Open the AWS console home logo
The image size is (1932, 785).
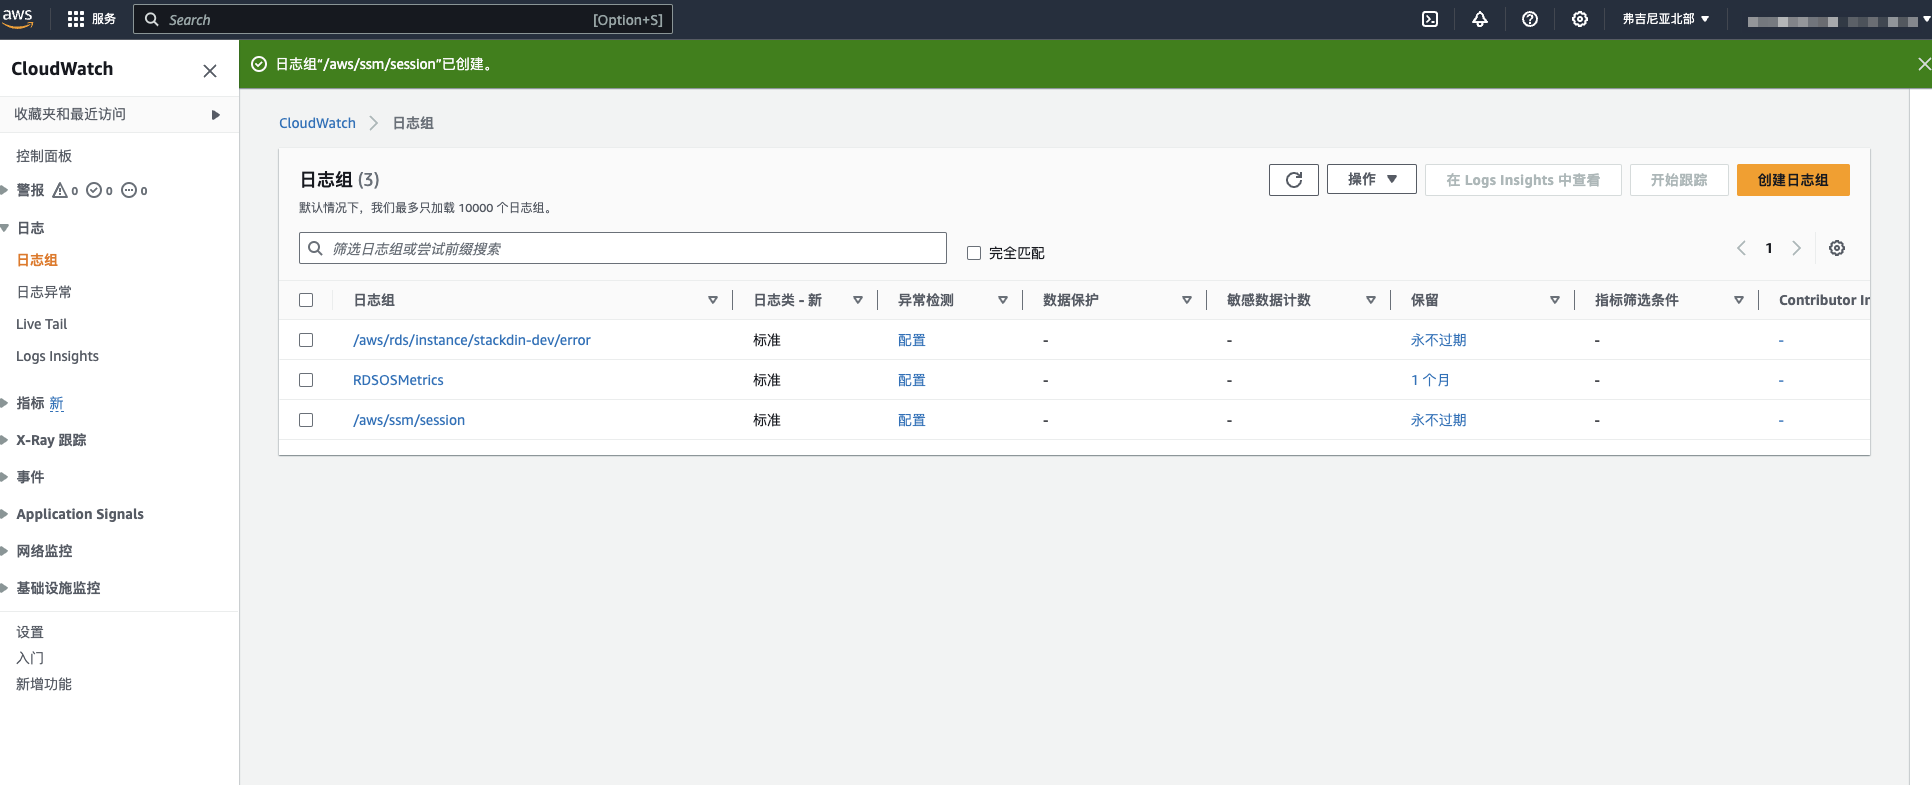[x=17, y=18]
